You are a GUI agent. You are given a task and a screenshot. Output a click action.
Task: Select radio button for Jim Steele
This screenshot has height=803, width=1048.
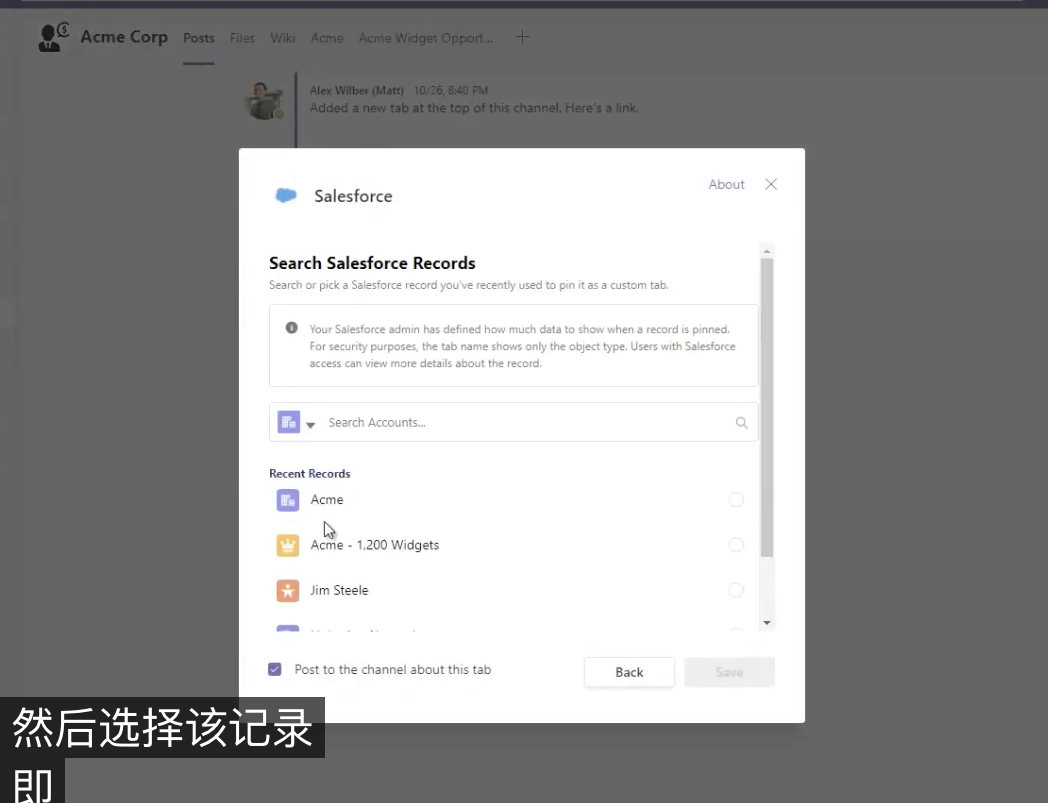(736, 590)
